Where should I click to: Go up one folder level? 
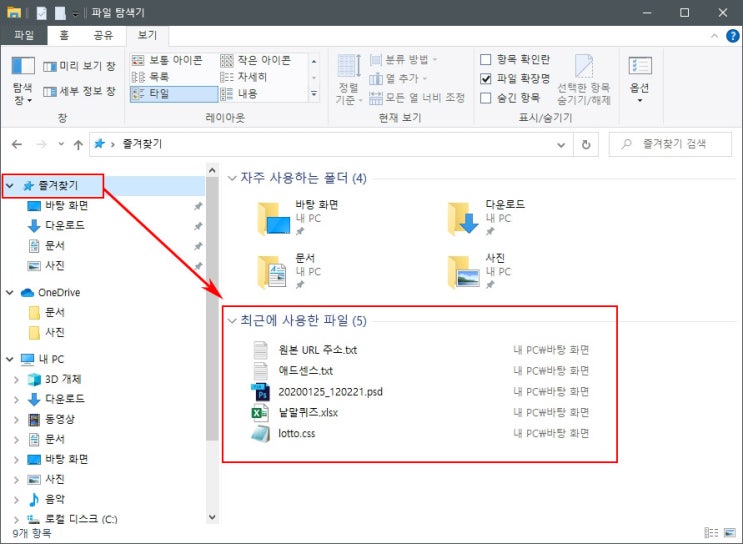(x=78, y=145)
